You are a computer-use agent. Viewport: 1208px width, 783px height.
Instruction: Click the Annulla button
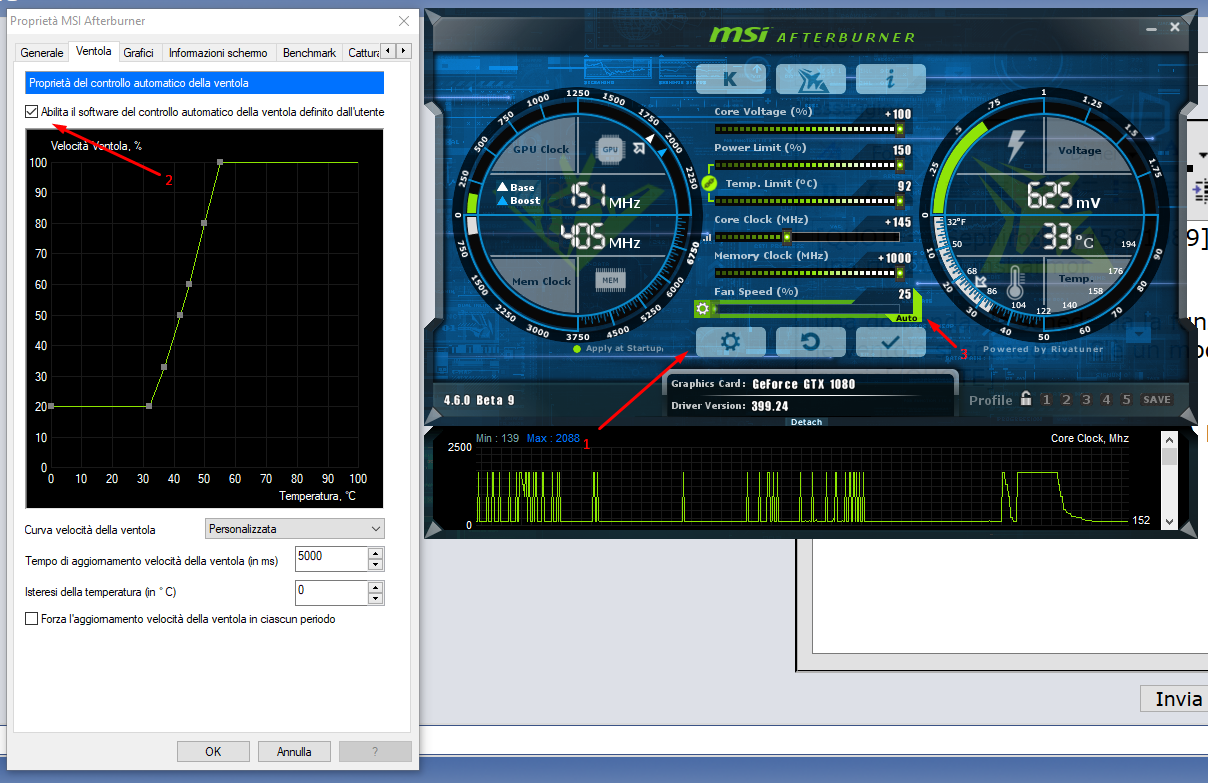click(x=294, y=752)
